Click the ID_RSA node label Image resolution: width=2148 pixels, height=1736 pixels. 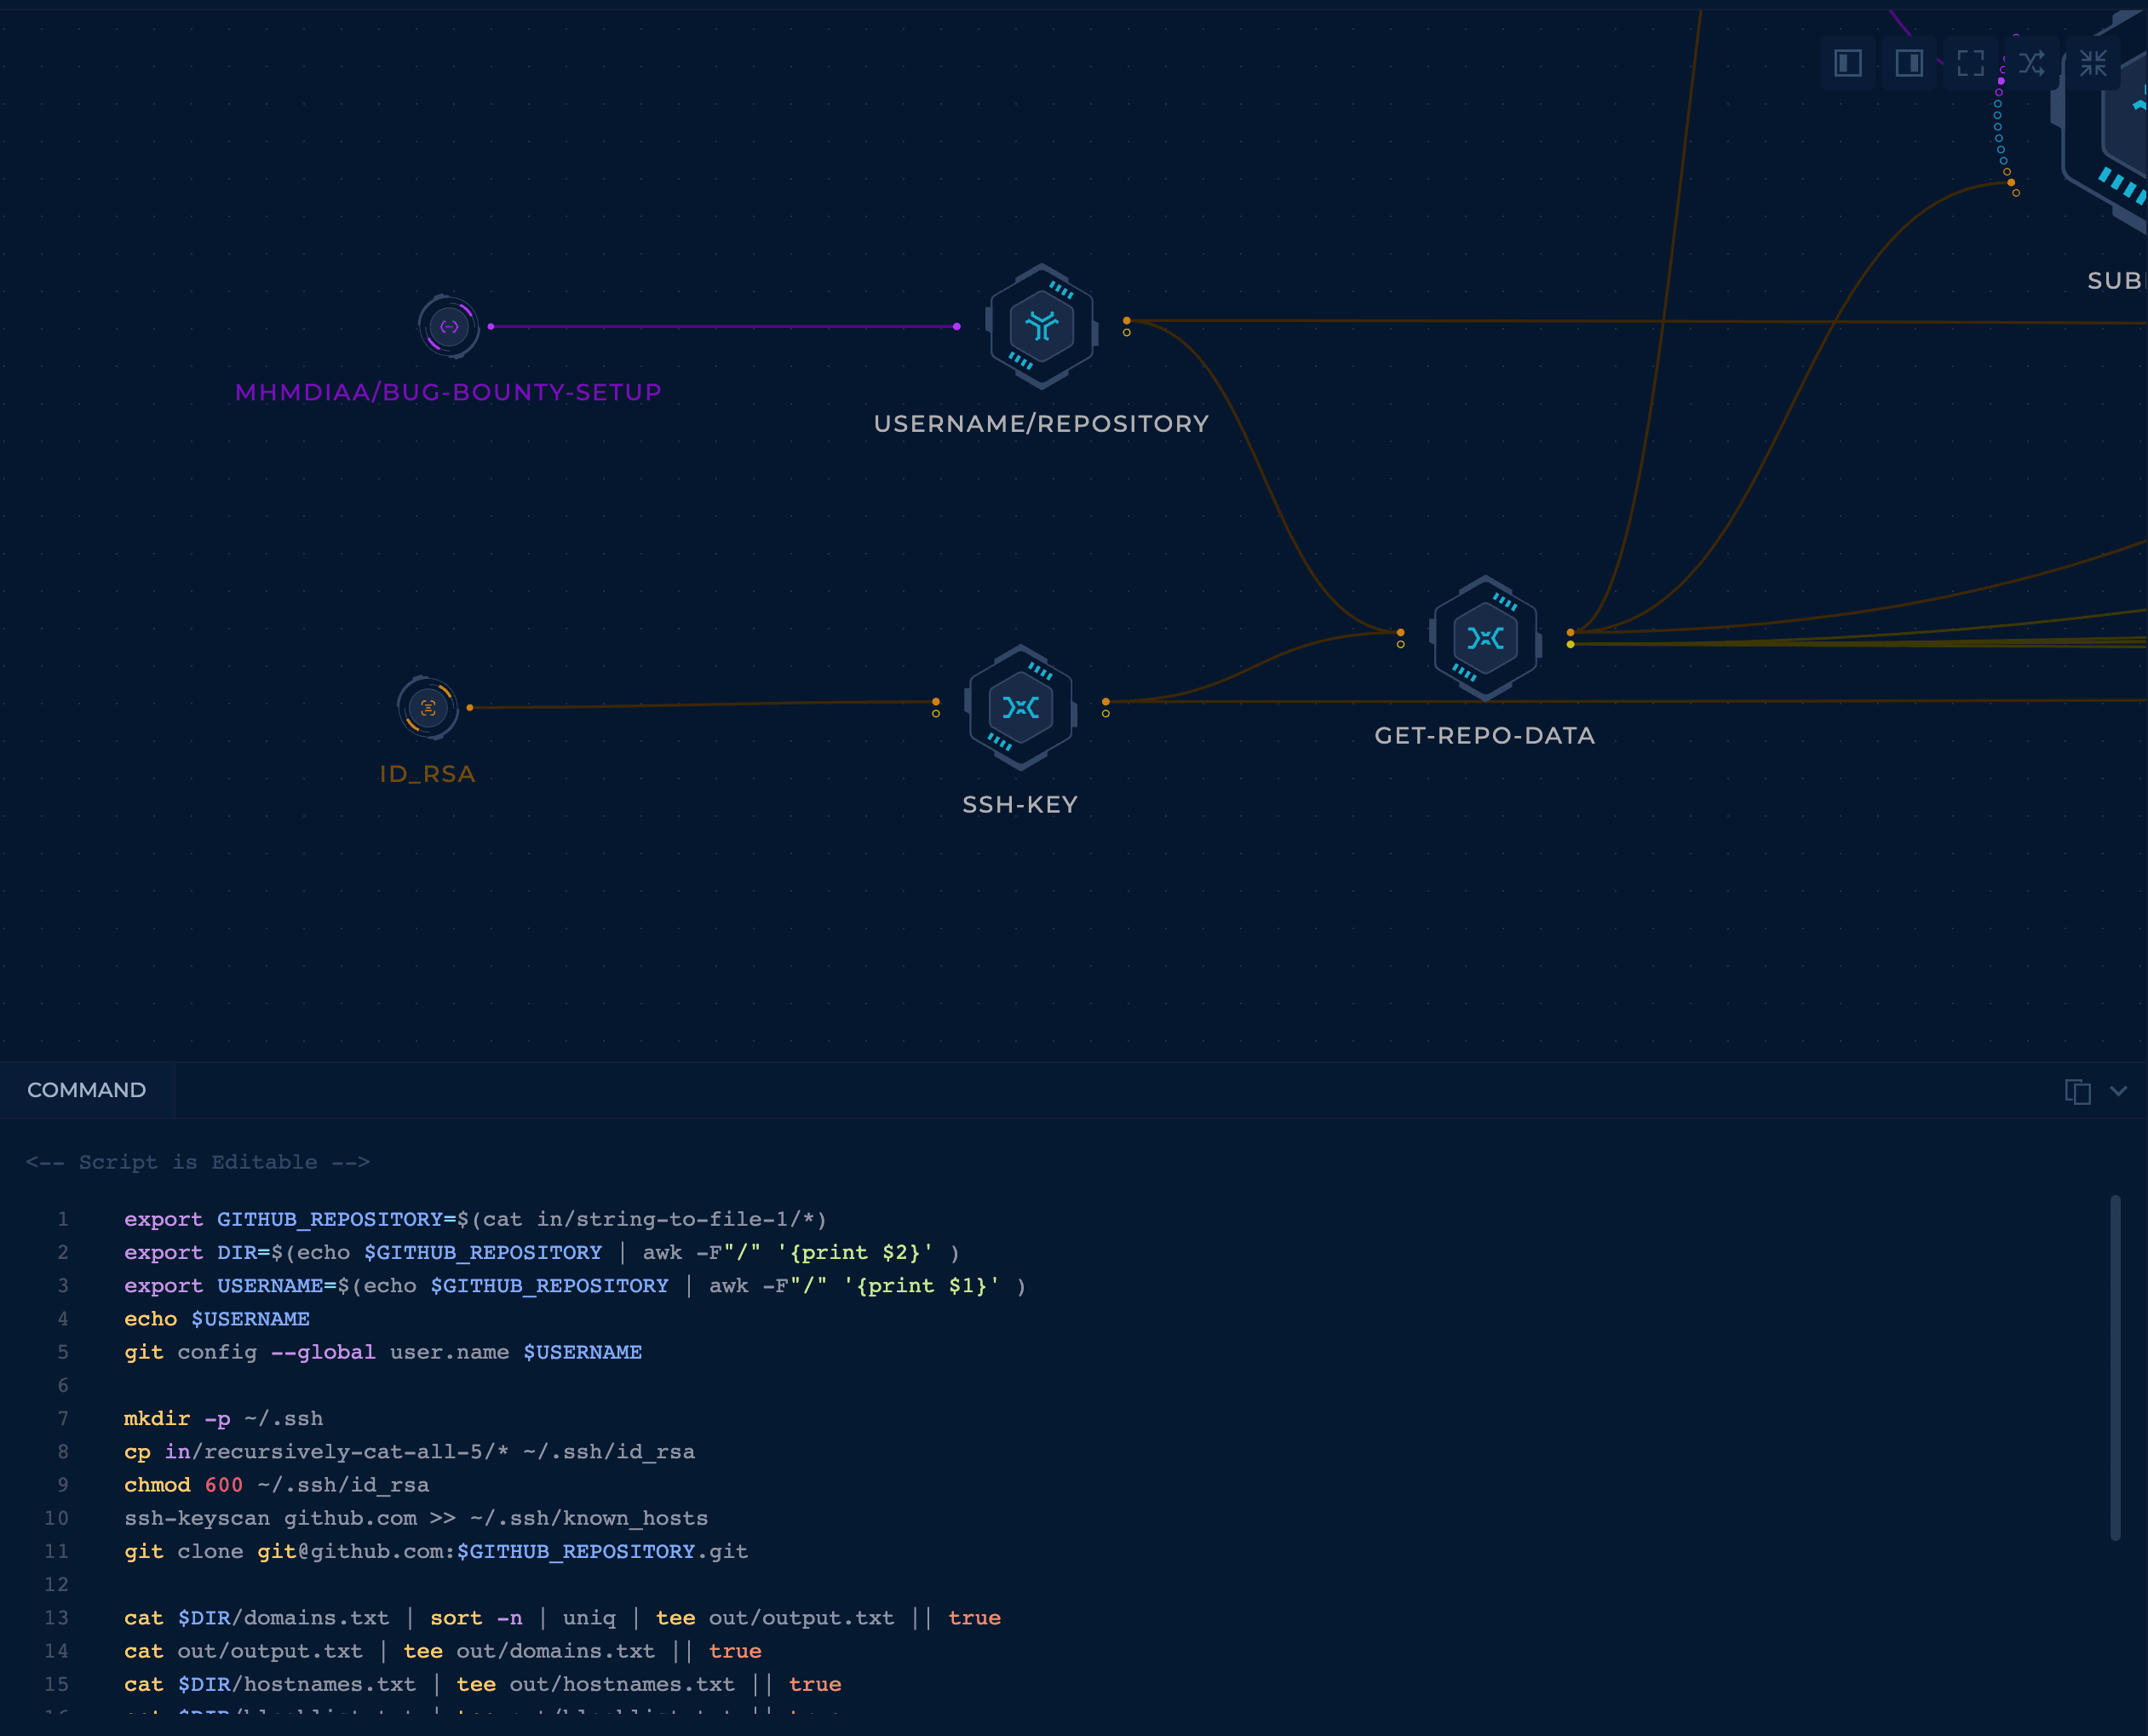[427, 774]
